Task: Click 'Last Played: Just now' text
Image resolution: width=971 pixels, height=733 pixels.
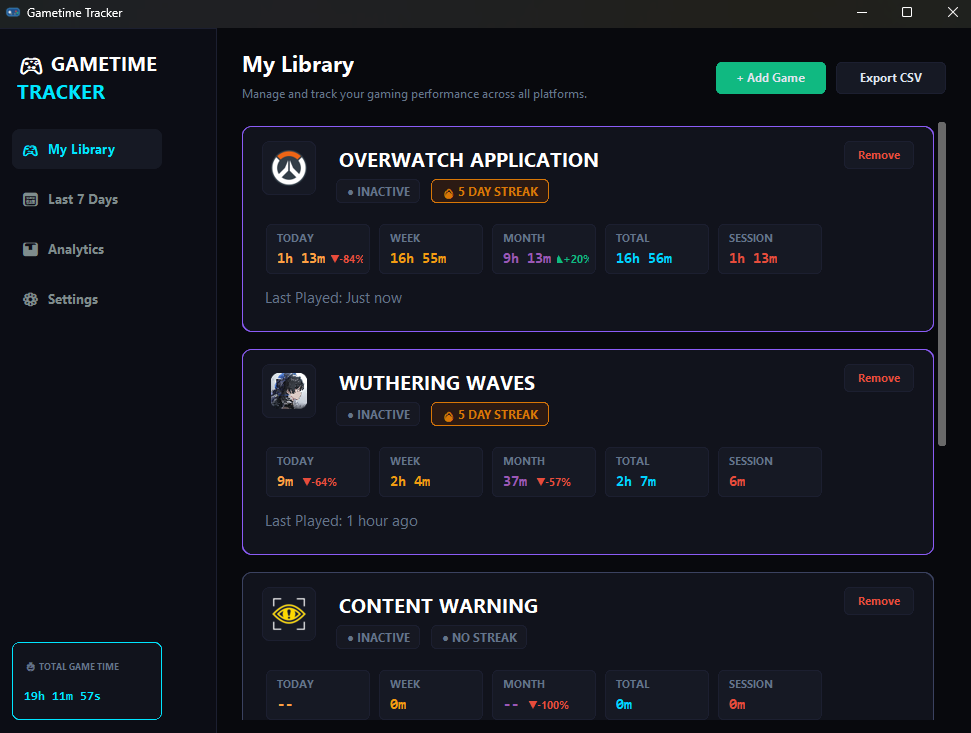Action: pos(333,298)
